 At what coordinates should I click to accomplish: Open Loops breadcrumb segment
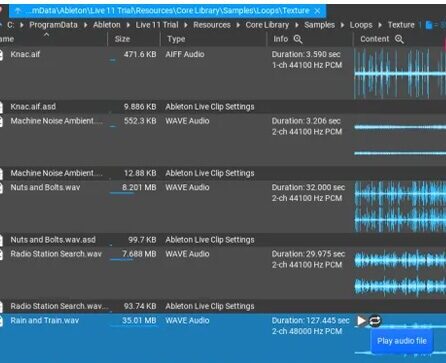(361, 25)
